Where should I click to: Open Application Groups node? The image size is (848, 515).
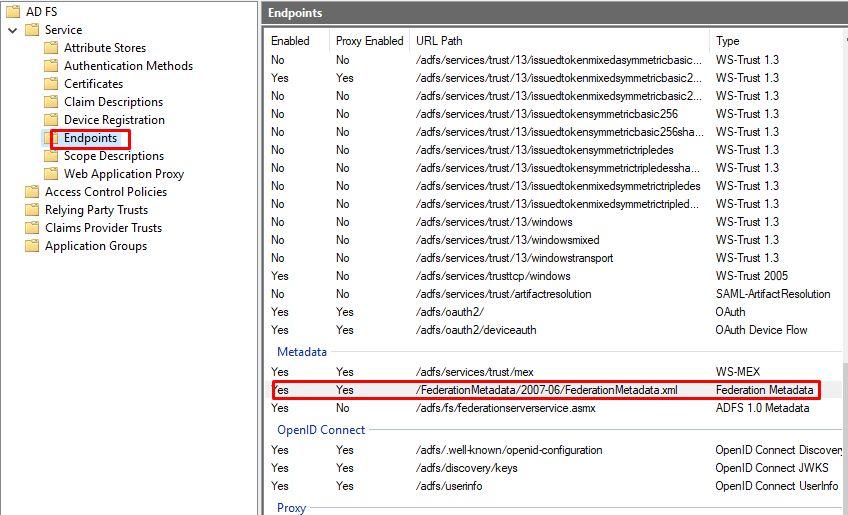point(96,246)
